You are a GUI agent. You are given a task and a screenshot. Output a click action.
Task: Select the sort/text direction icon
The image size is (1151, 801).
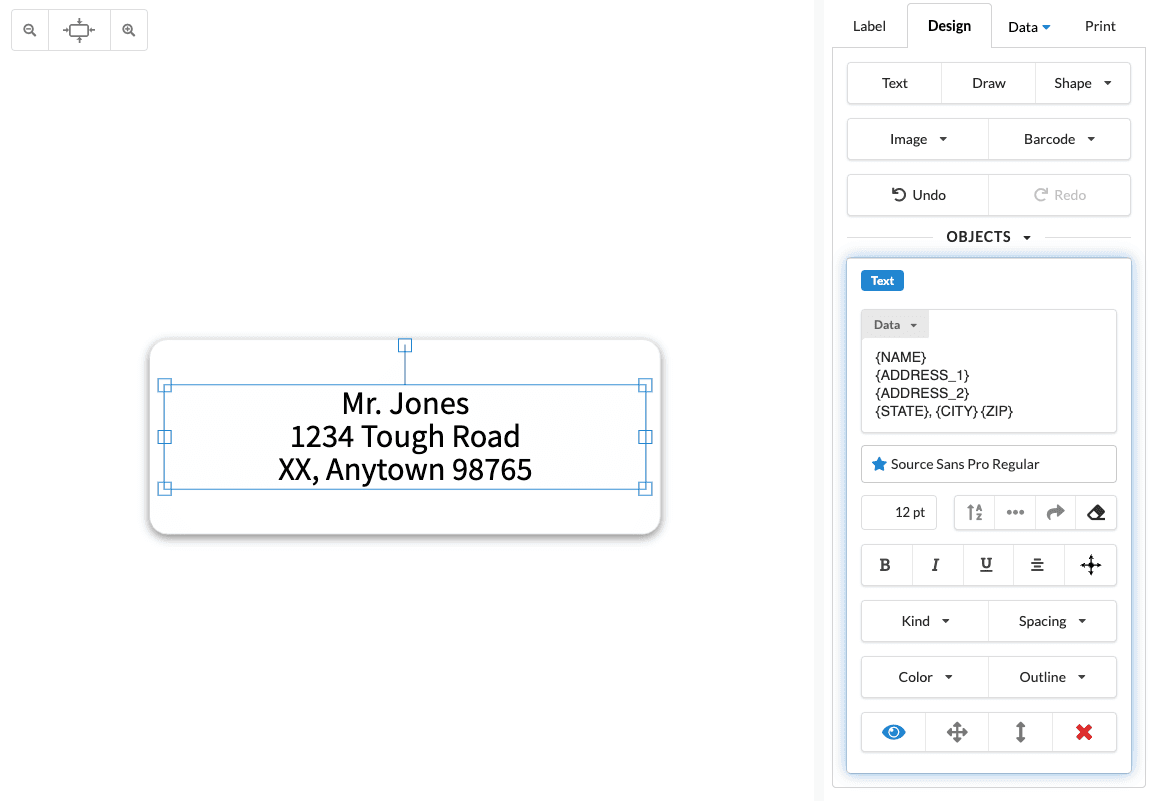click(x=973, y=512)
